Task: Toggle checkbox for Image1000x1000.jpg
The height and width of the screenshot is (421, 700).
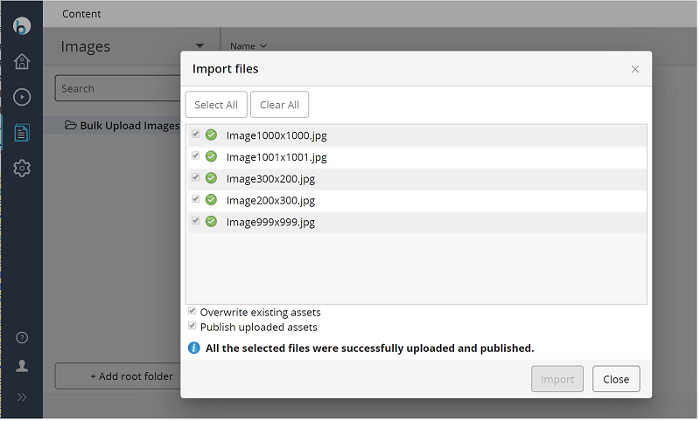Action: (x=196, y=134)
